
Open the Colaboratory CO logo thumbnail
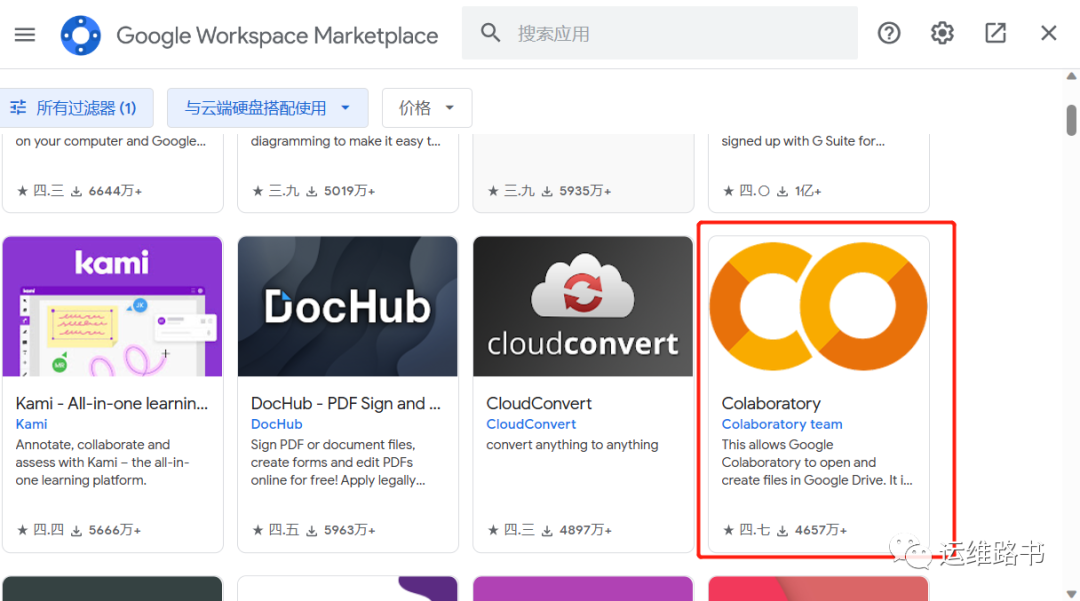pyautogui.click(x=818, y=306)
